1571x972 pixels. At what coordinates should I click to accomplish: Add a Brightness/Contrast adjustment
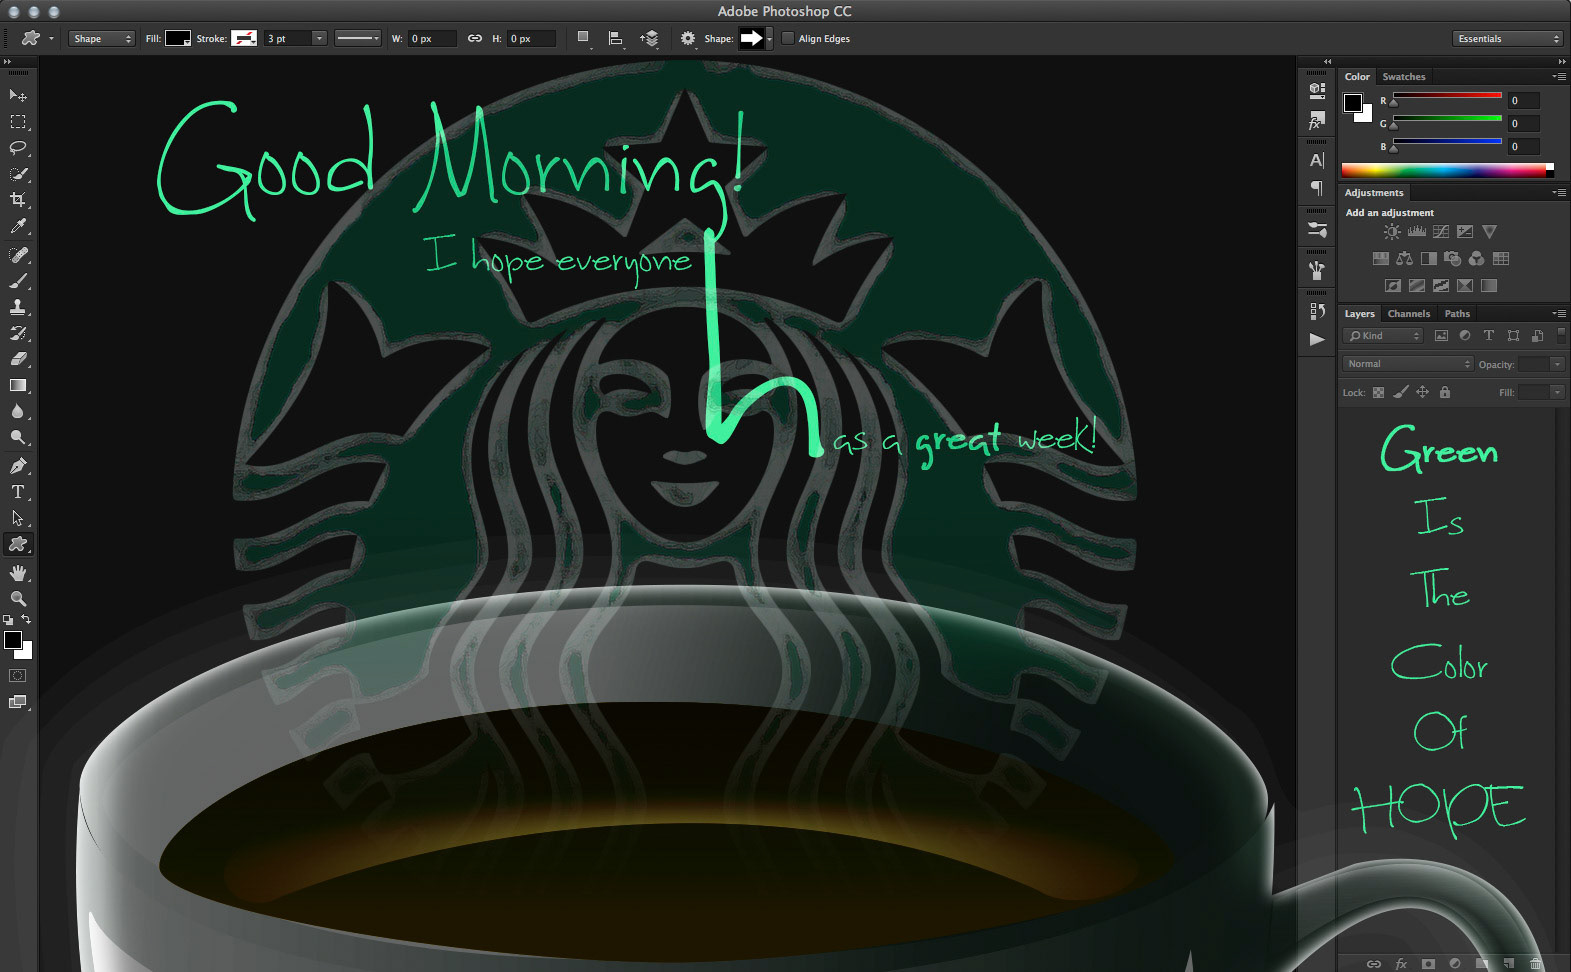point(1392,232)
